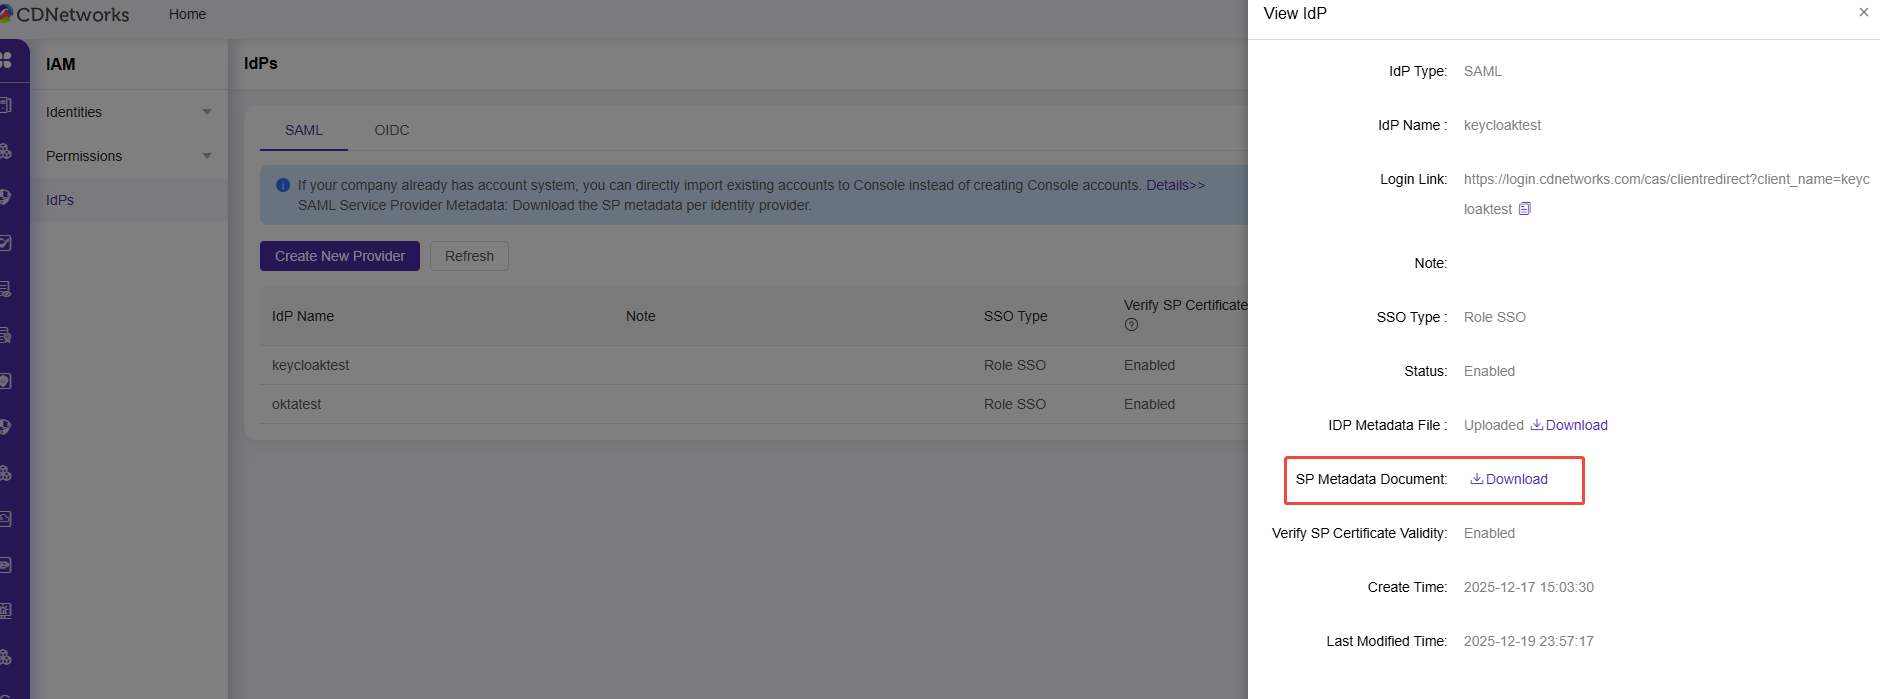Viewport: 1880px width, 699px height.
Task: Click the Login Link URL text
Action: pos(1666,194)
